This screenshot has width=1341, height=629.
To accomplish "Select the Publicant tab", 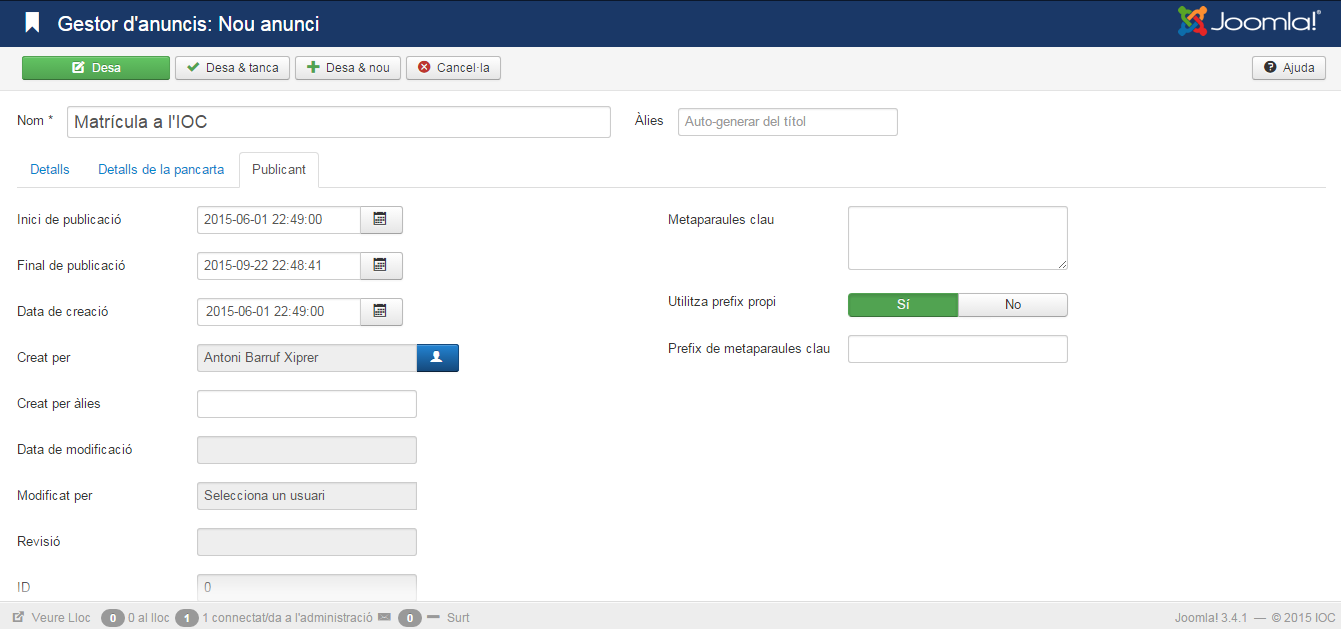I will point(279,170).
